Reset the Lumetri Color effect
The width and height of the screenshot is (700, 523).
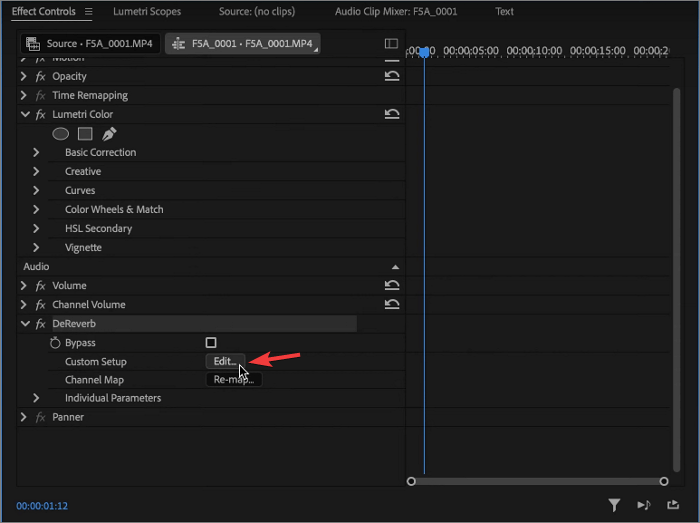pos(392,114)
